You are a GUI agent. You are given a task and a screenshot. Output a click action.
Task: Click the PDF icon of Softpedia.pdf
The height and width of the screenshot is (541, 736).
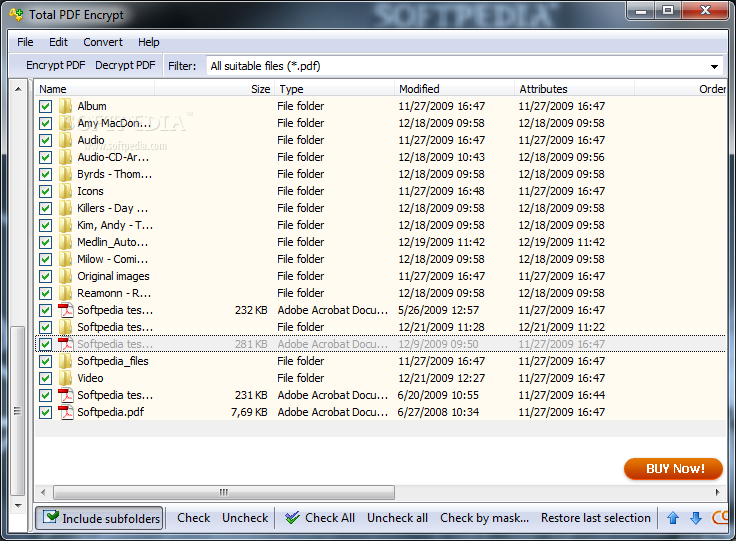point(66,412)
